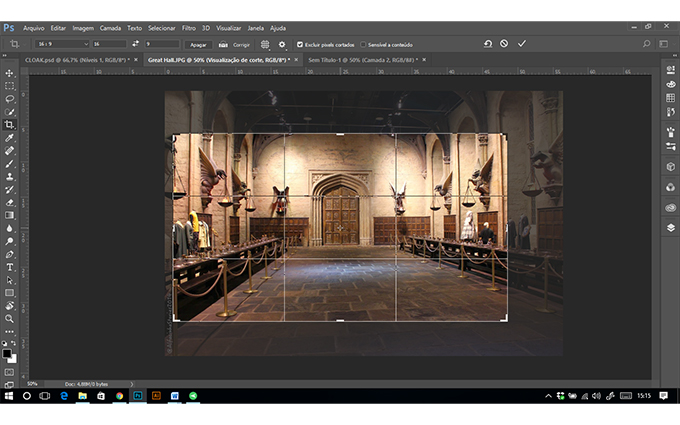
Task: Open the Camada menu
Action: tap(110, 28)
